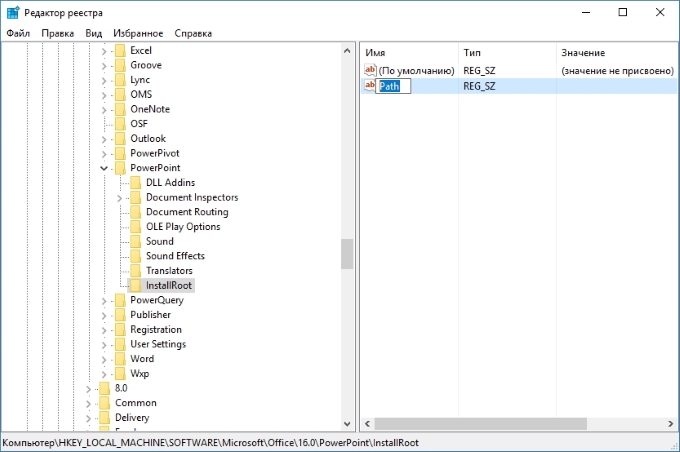Expand the OMS key arrow
The image size is (680, 452).
click(x=104, y=95)
